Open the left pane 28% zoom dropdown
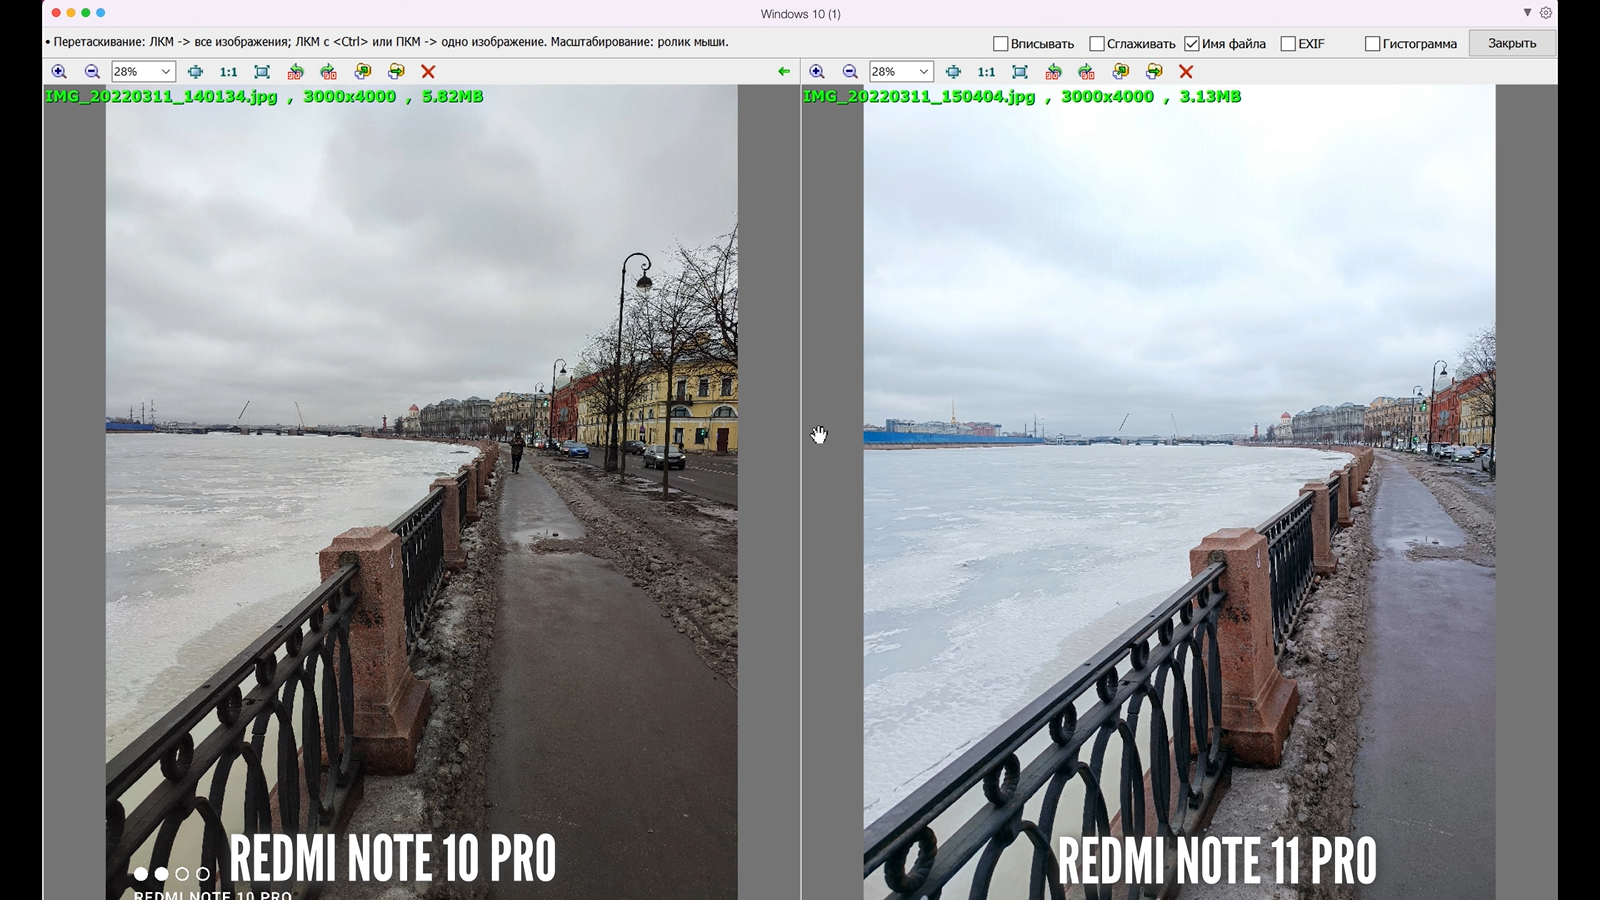Image resolution: width=1600 pixels, height=900 pixels. pyautogui.click(x=166, y=72)
